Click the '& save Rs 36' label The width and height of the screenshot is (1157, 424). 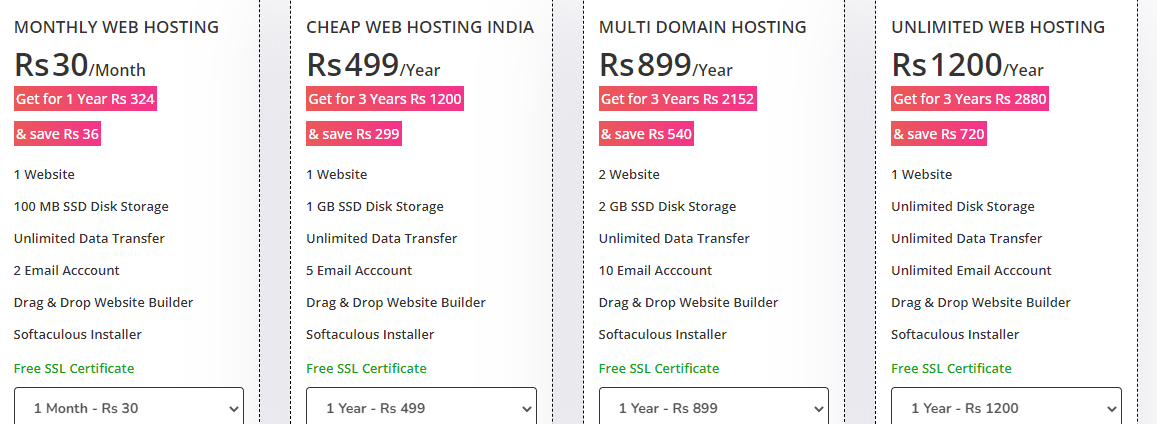pyautogui.click(x=57, y=134)
